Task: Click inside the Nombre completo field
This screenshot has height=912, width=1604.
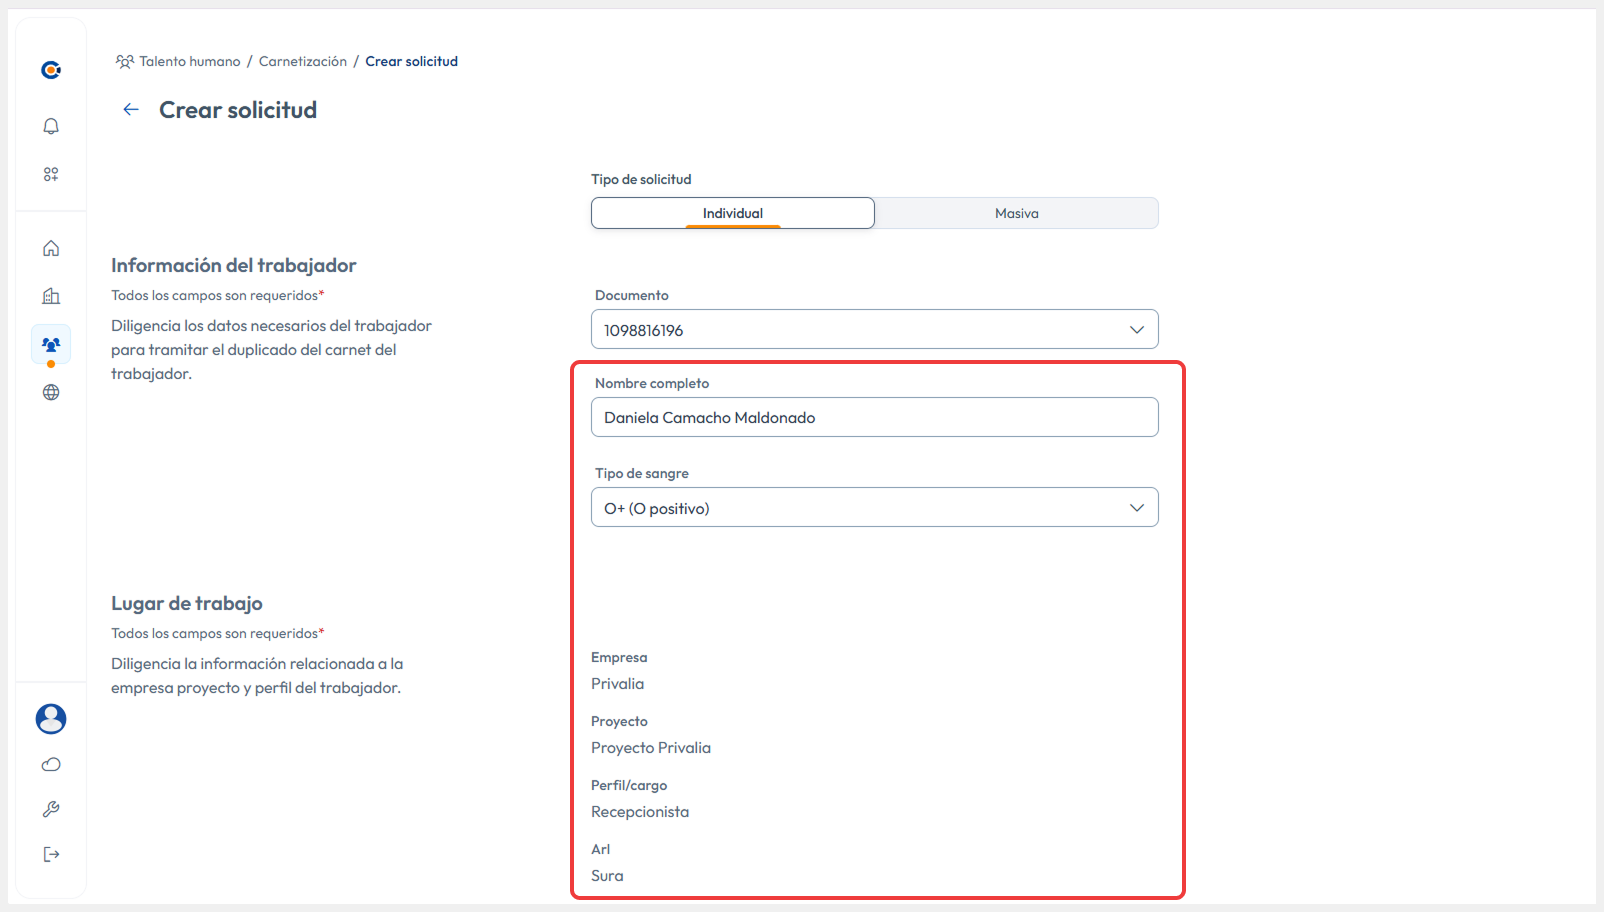Action: pyautogui.click(x=874, y=417)
